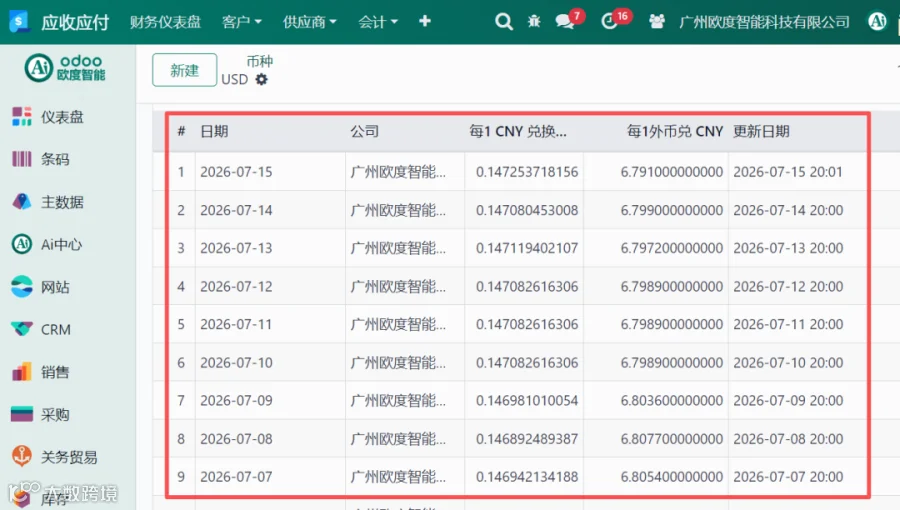This screenshot has width=900, height=510.
Task: Expand the 会计 dropdown menu
Action: pyautogui.click(x=378, y=22)
